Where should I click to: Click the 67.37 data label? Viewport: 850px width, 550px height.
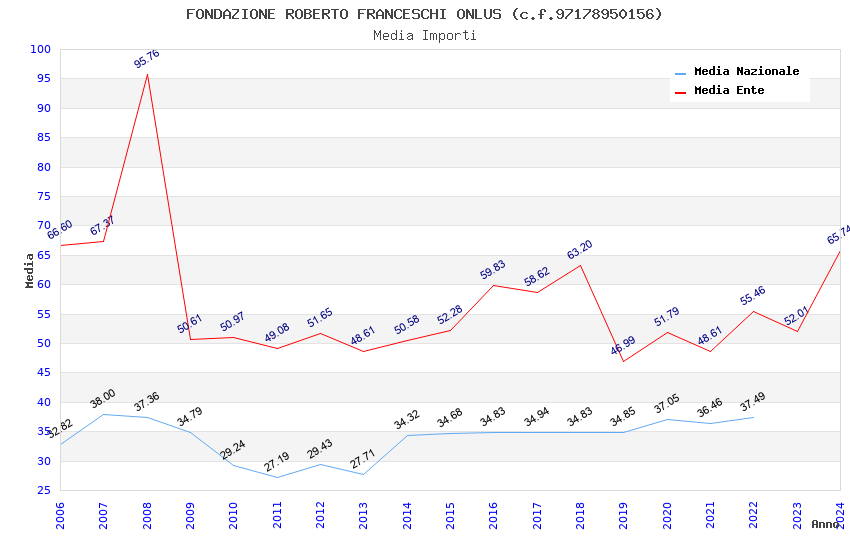tap(102, 226)
